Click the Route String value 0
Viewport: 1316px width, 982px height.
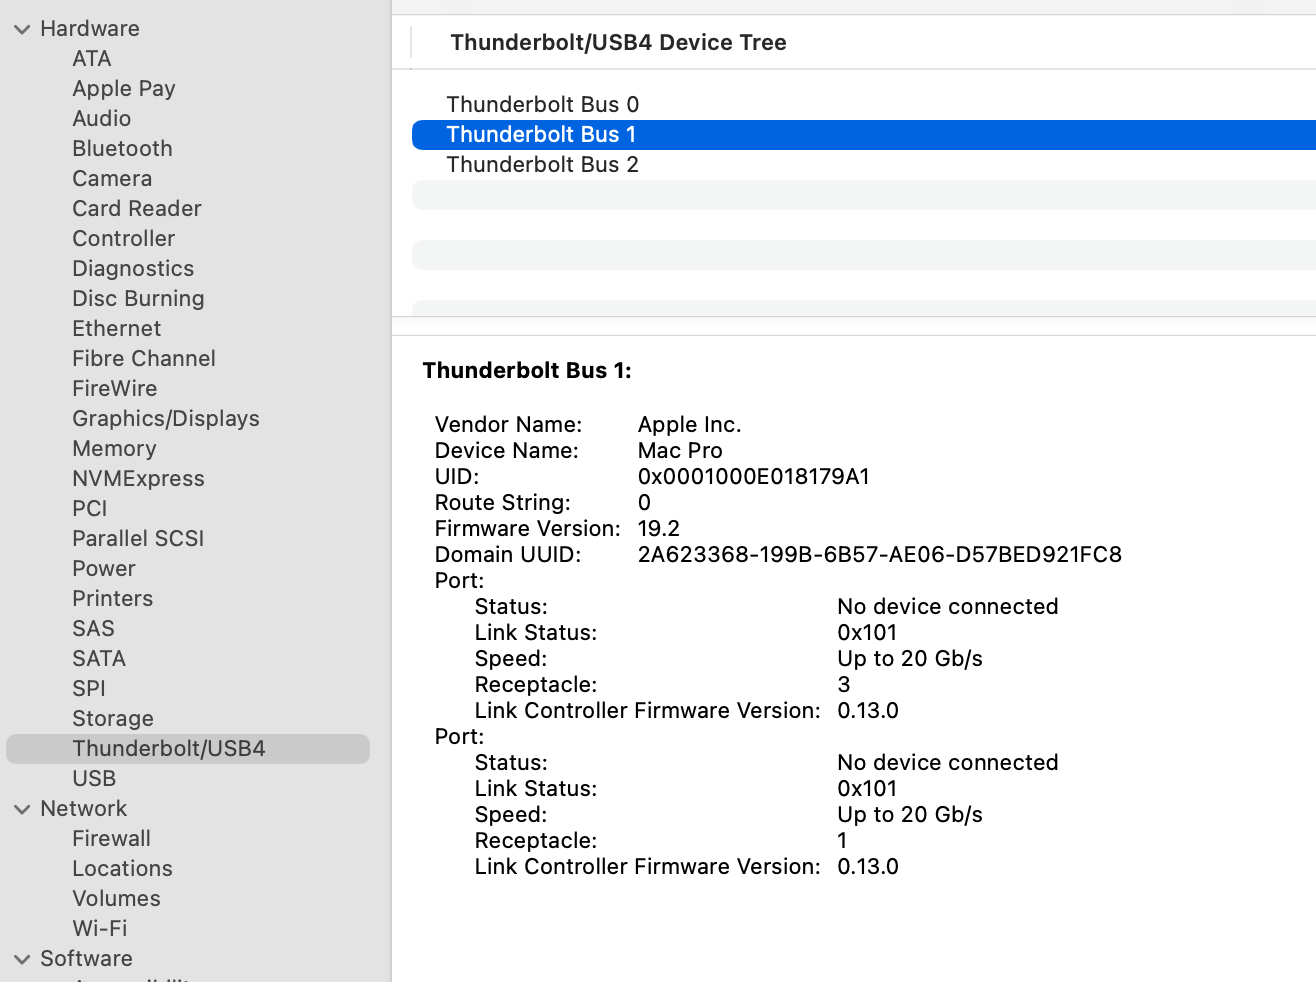point(644,503)
